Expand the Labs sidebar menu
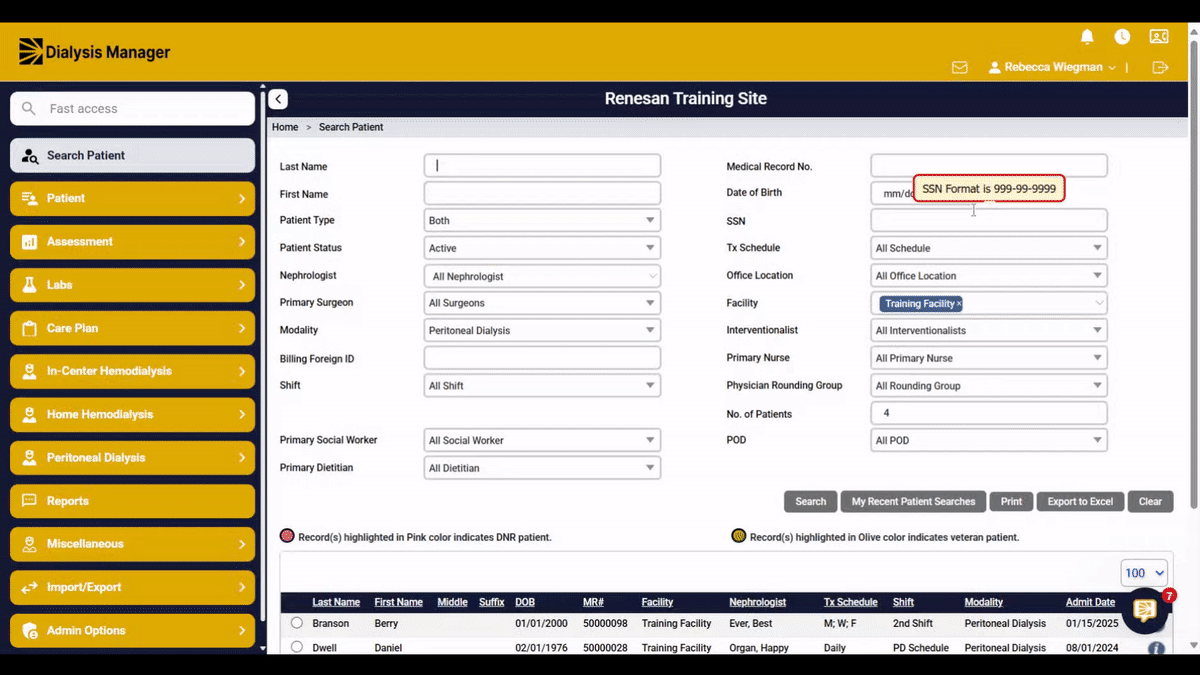Screen dimensions: 1200x675 [133, 285]
